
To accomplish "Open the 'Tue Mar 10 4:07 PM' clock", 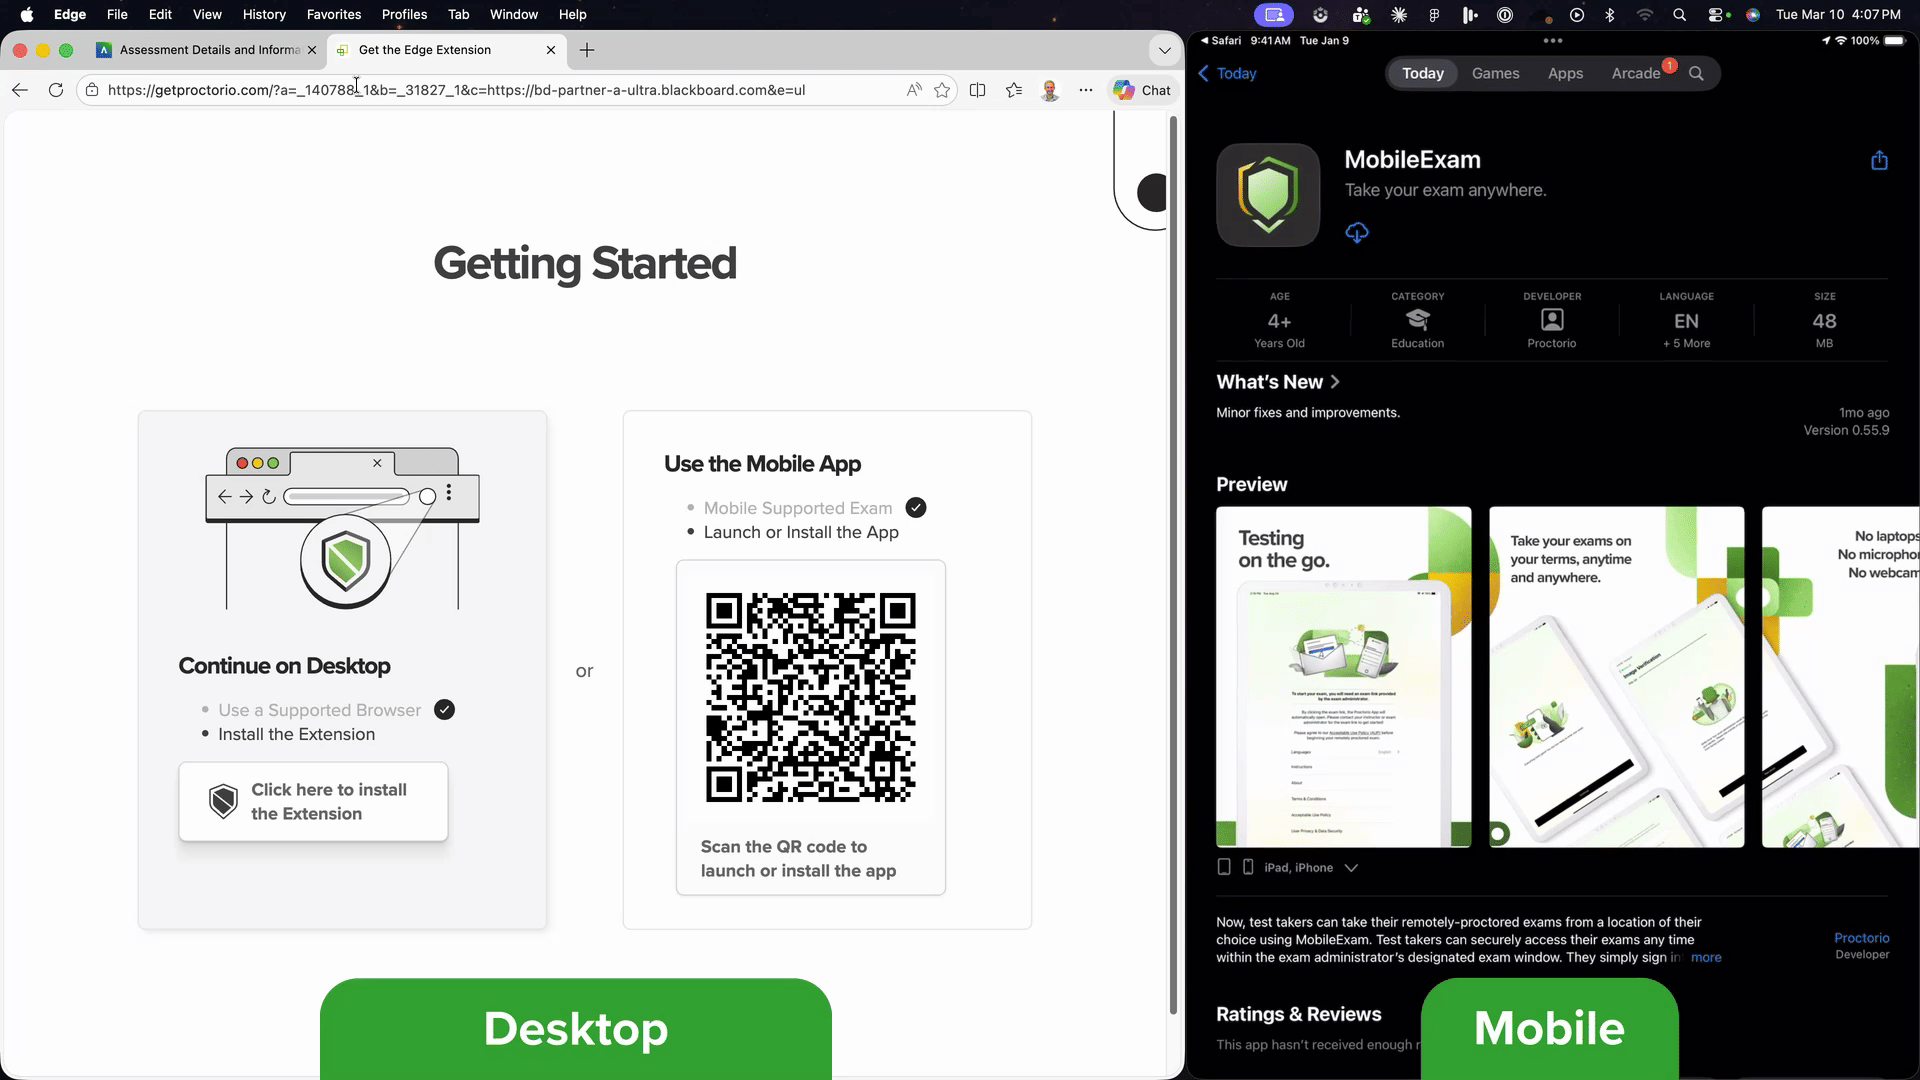I will 1838,15.
